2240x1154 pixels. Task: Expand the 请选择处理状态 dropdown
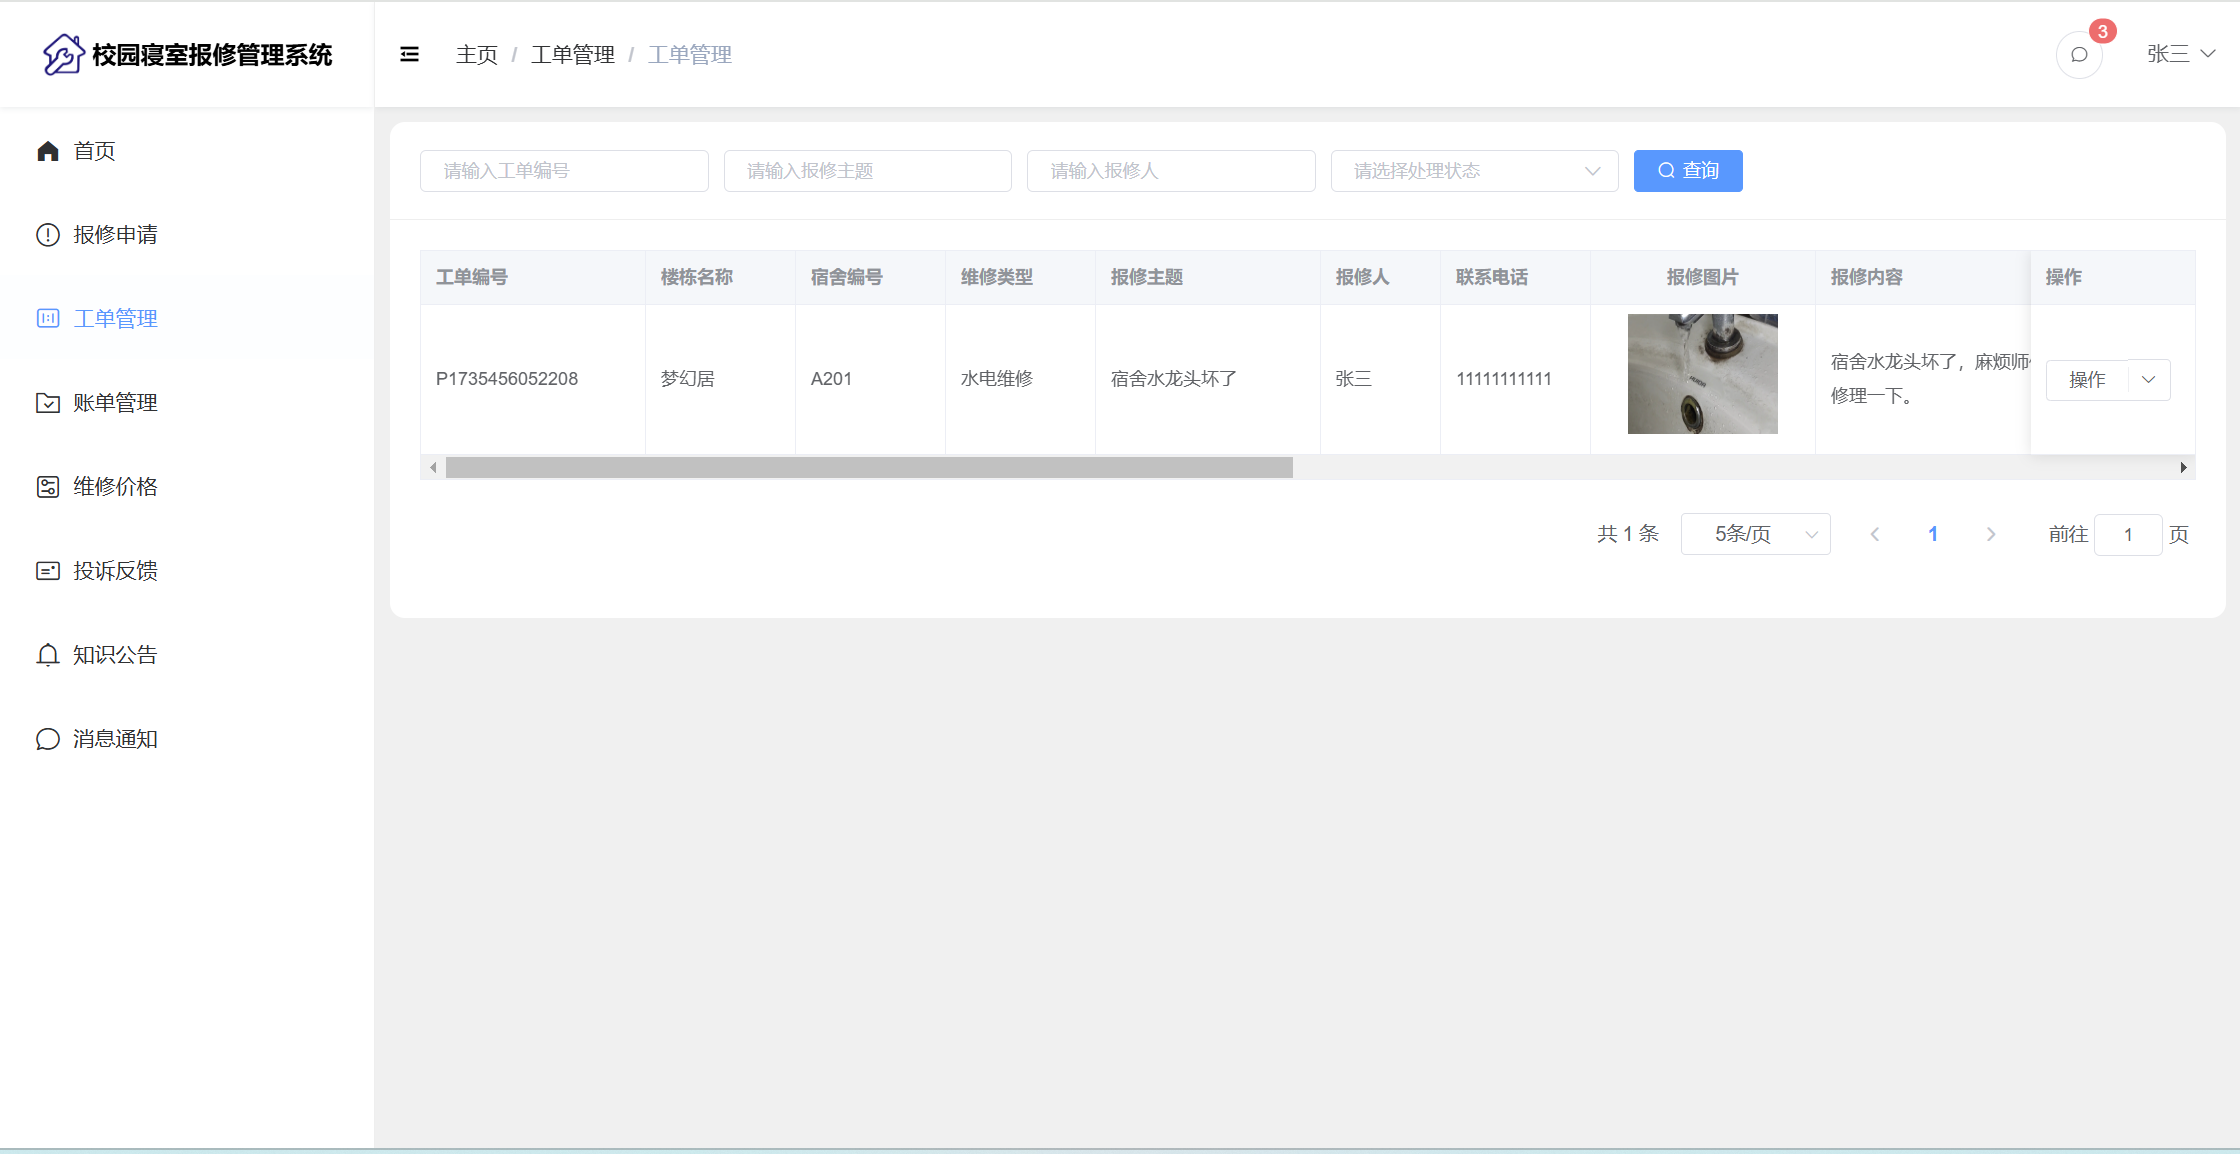point(1474,171)
